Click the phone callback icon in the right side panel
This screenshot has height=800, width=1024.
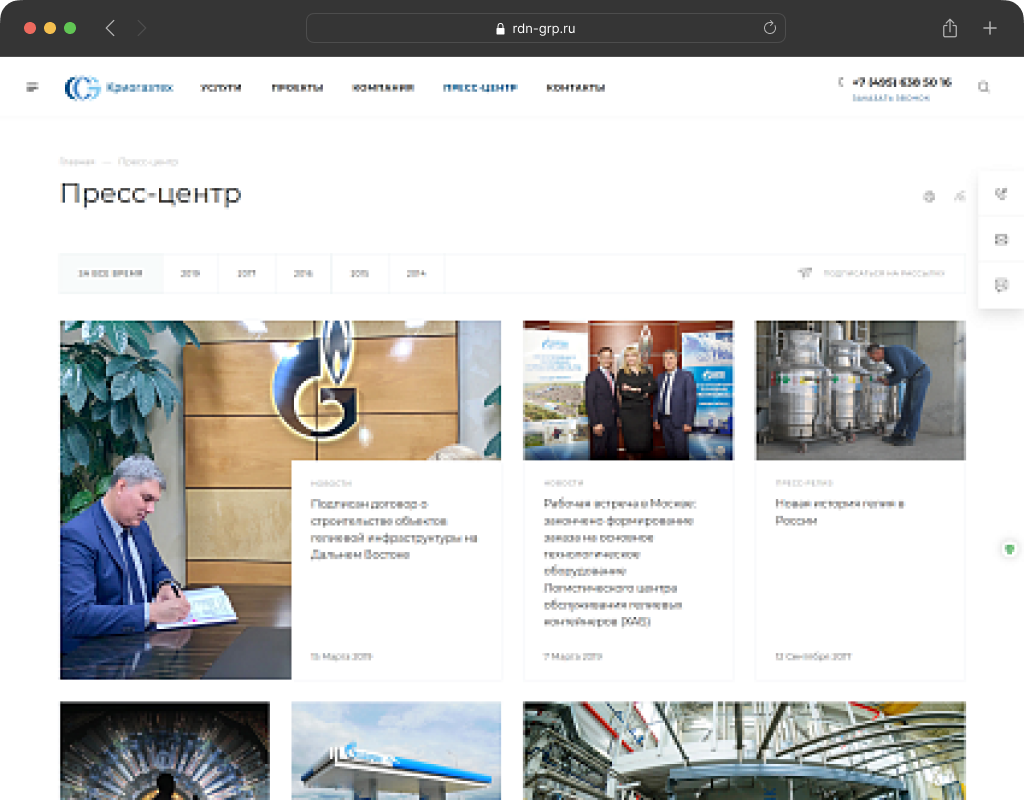click(x=1001, y=194)
